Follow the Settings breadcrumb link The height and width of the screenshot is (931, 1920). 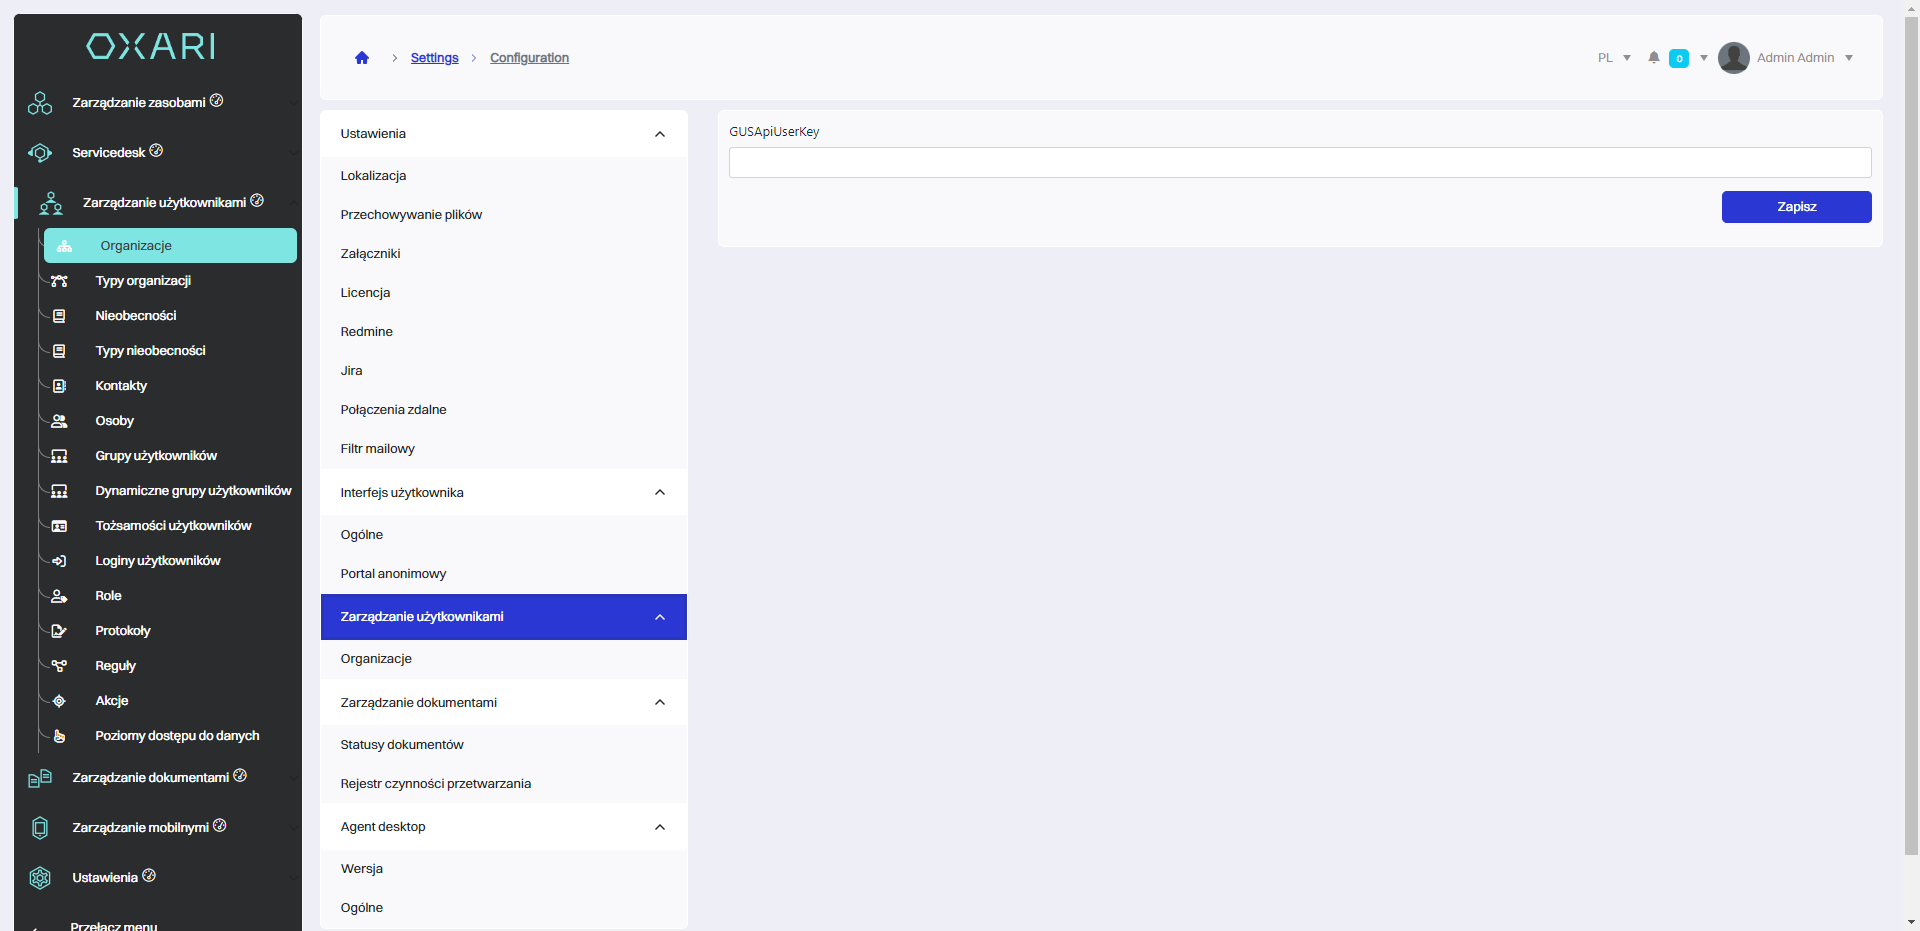pyautogui.click(x=434, y=58)
